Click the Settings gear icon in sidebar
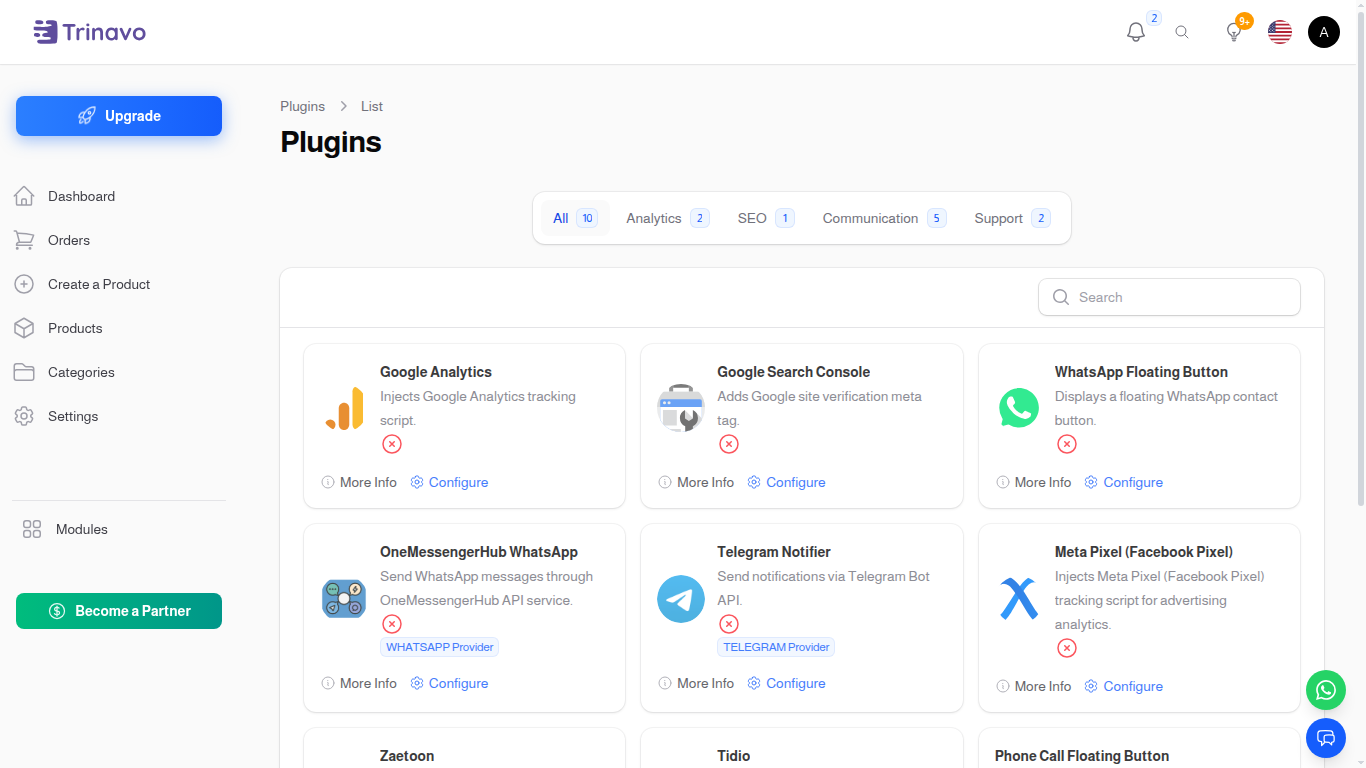1366x768 pixels. click(24, 416)
